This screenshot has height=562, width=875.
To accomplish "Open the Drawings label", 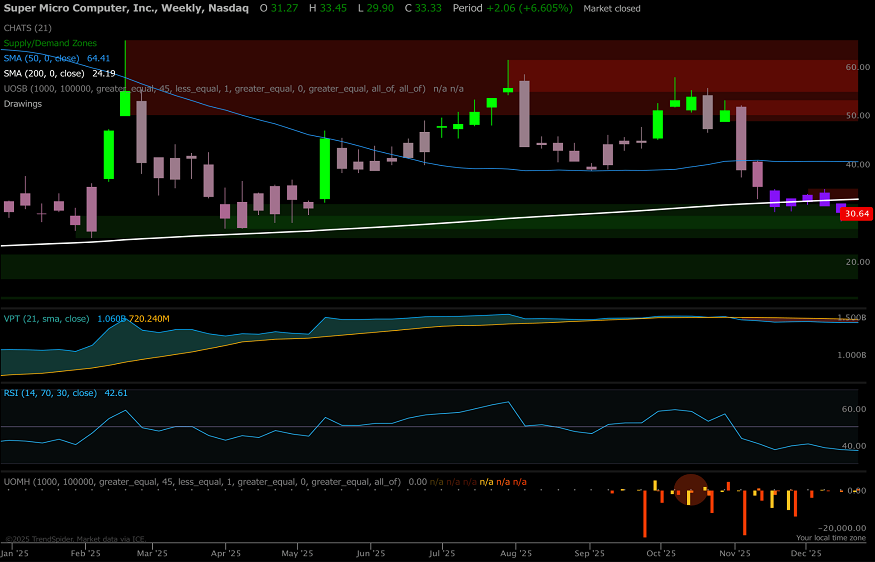I will coord(23,104).
